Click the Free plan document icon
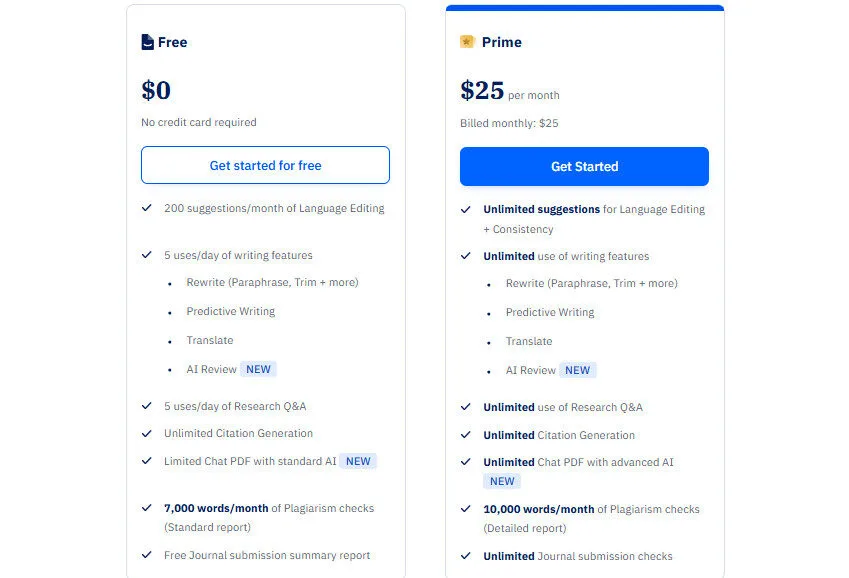 click(x=148, y=42)
